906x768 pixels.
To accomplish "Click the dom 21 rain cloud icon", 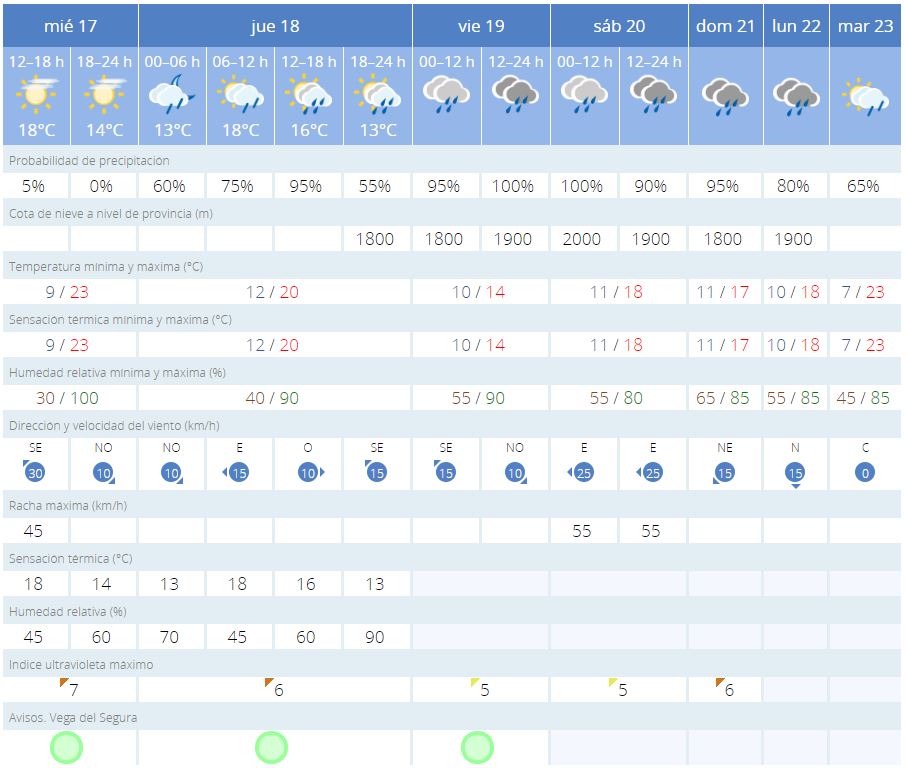I will pyautogui.click(x=725, y=96).
